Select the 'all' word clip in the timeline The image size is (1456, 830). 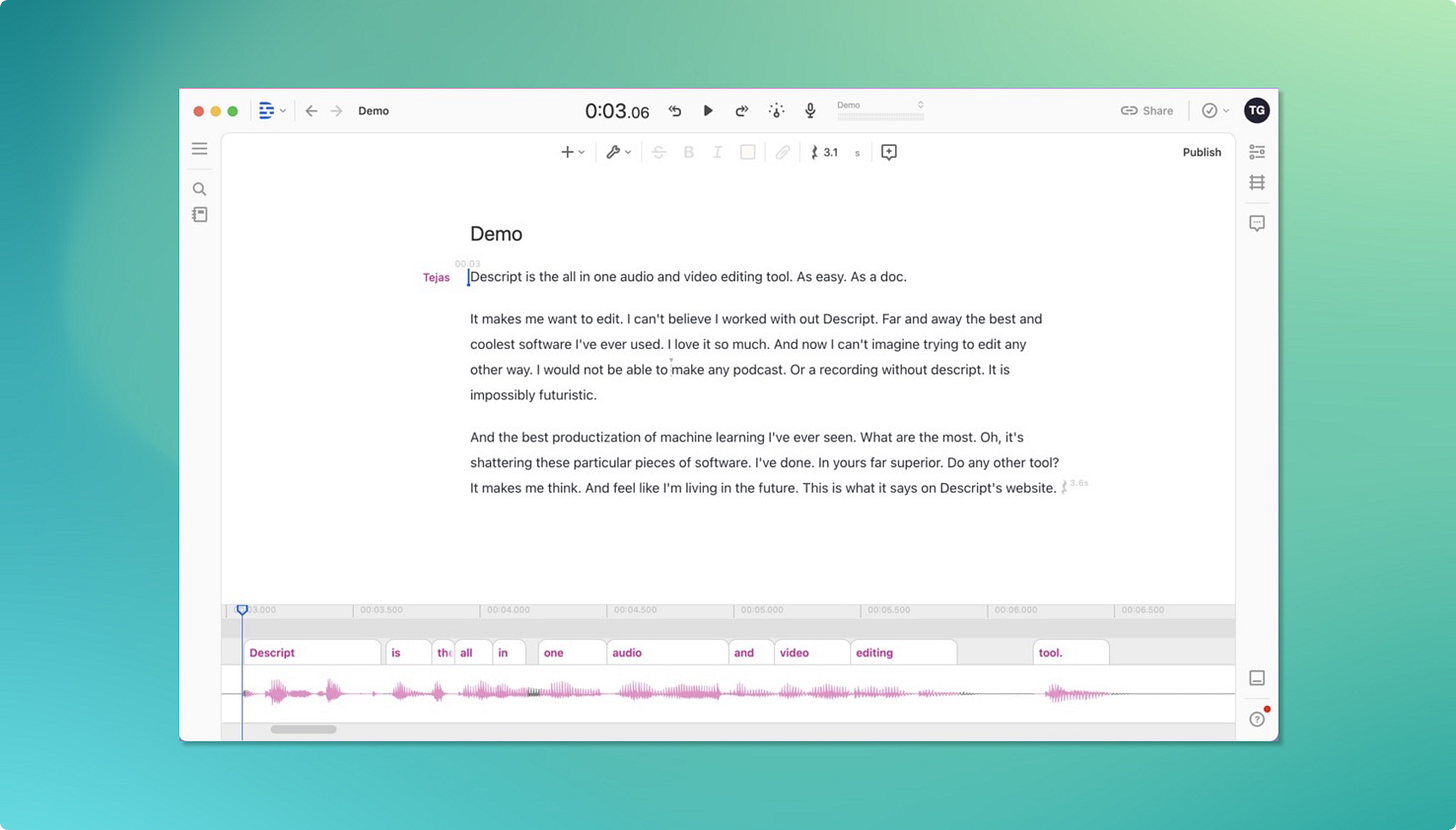474,652
